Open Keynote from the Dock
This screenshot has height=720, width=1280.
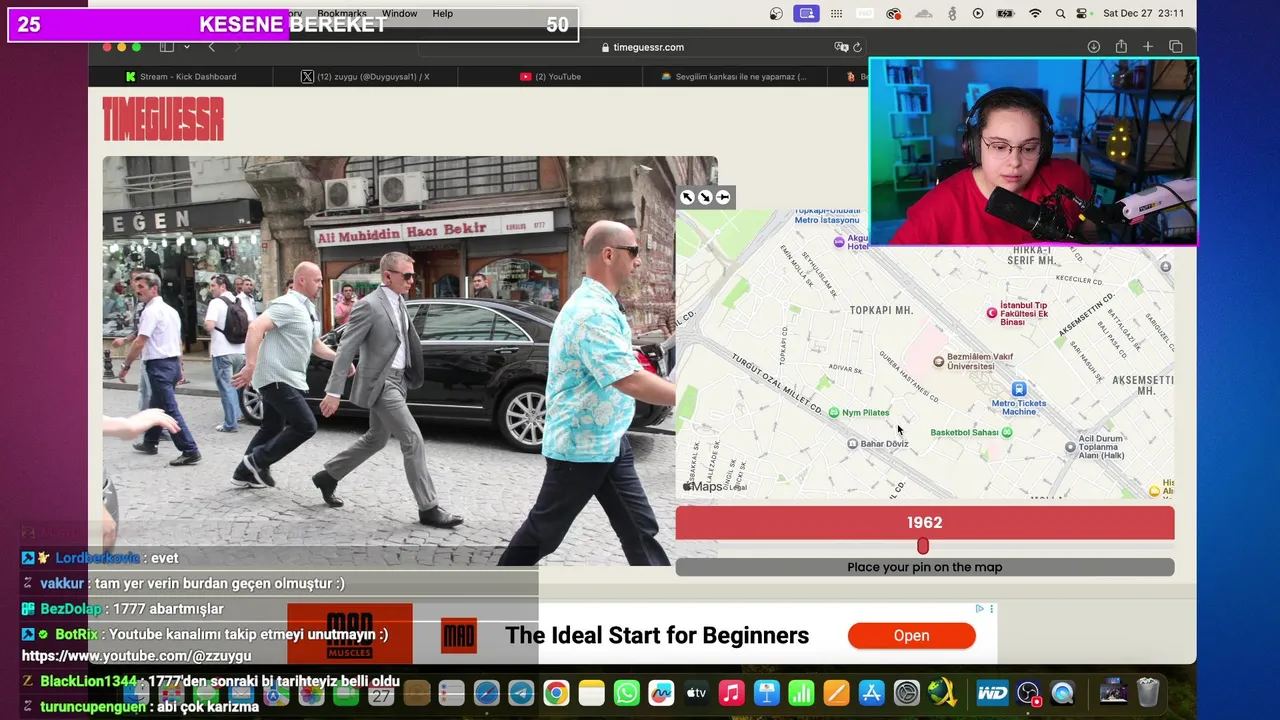[x=767, y=693]
